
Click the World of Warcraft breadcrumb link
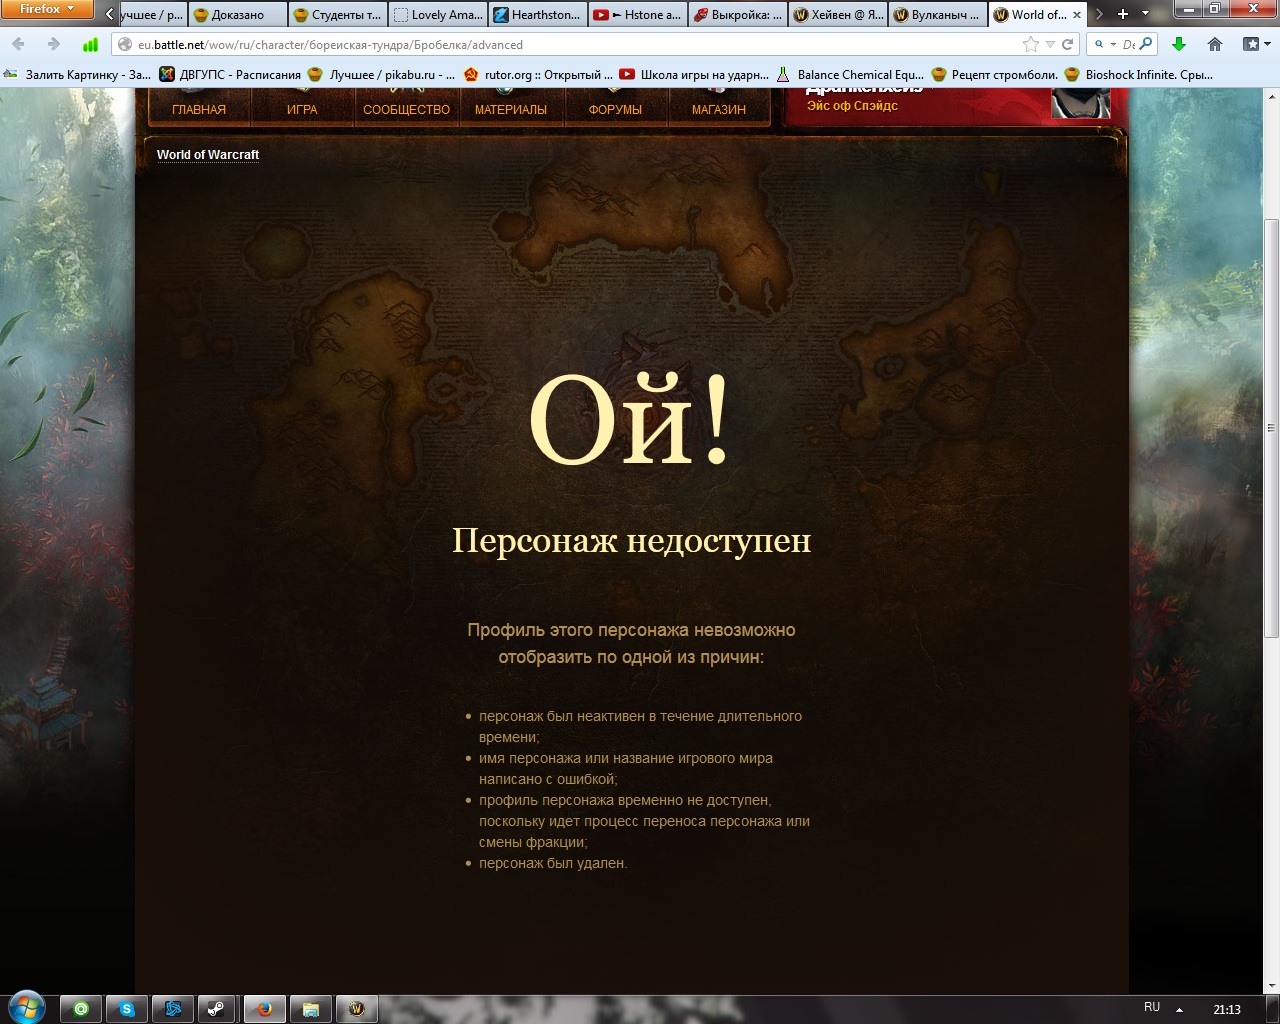click(208, 155)
